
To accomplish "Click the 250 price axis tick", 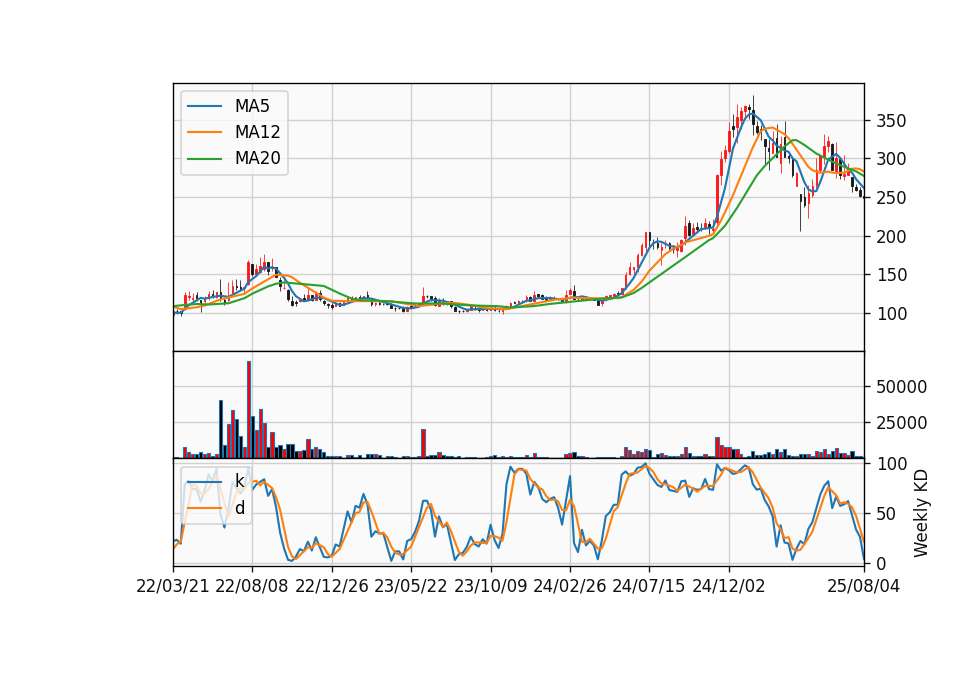I will coord(891,198).
